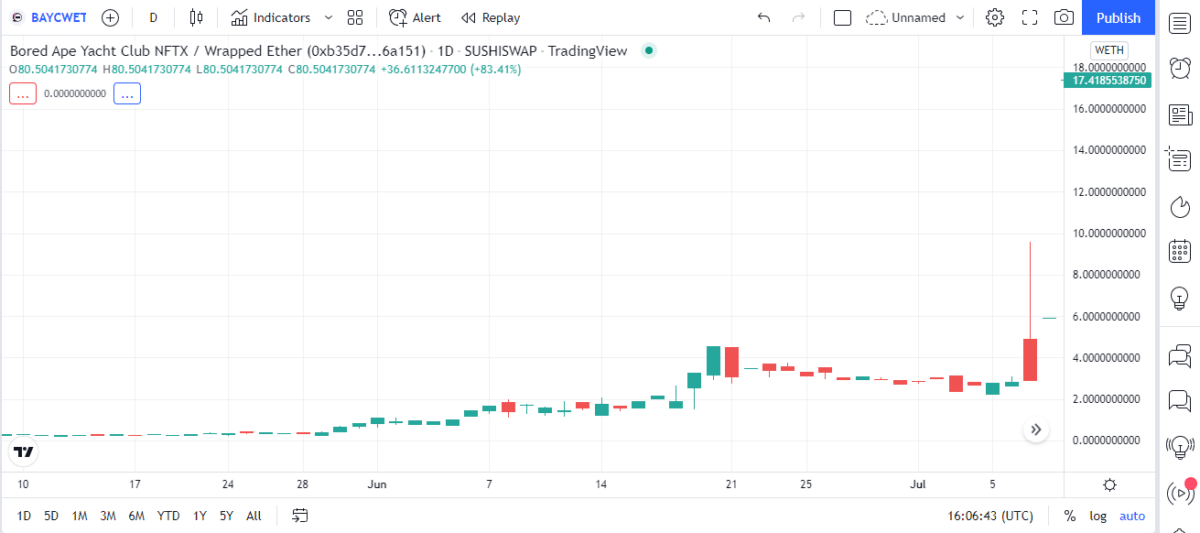Create an Alert

[x=415, y=17]
